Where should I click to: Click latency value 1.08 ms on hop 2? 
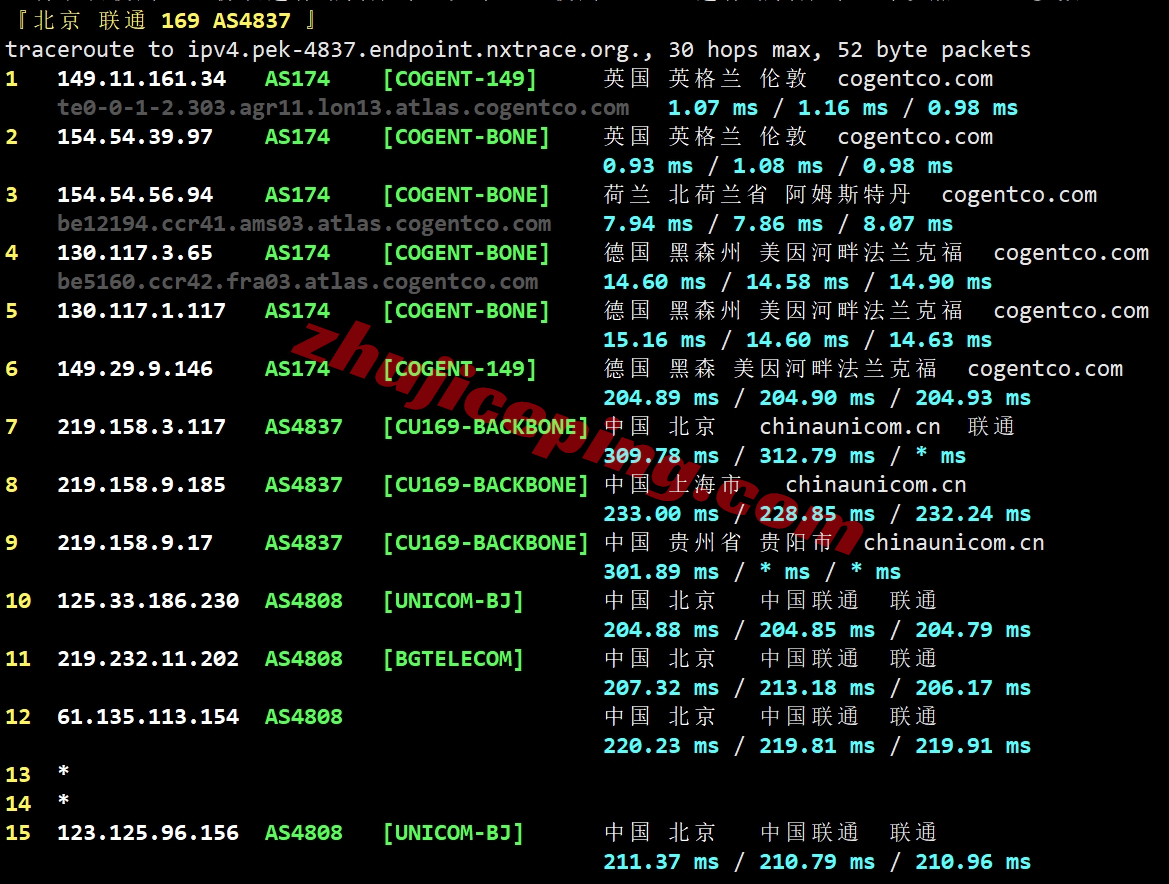[x=778, y=166]
